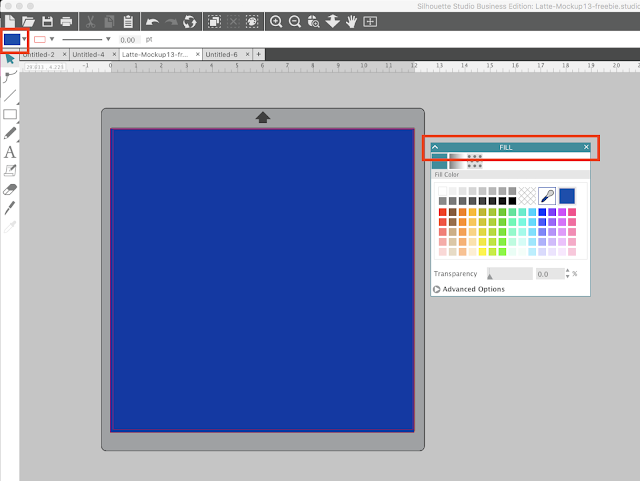Select the blue rectangle on mat

[x=262, y=280]
